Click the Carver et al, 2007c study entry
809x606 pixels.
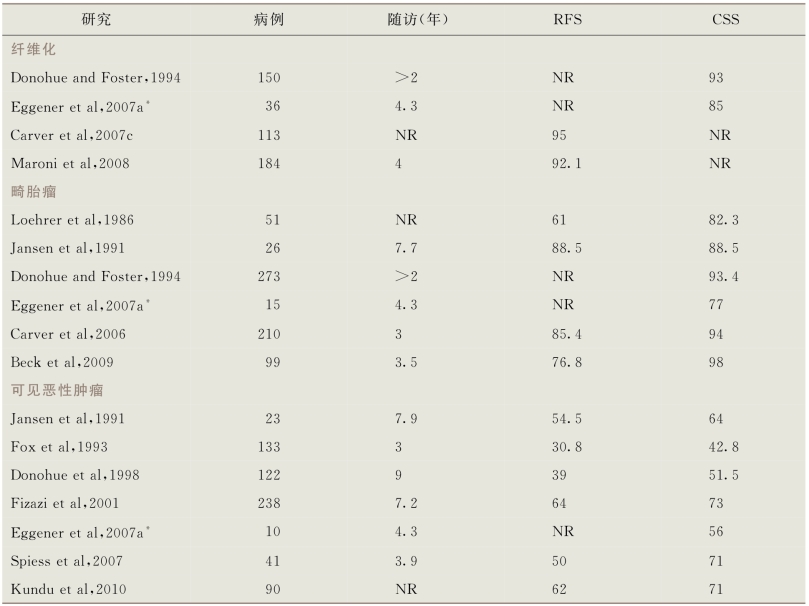click(x=72, y=135)
